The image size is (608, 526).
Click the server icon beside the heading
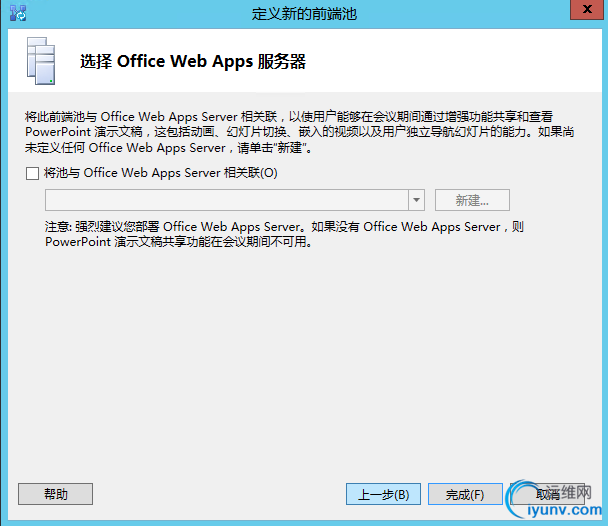pyautogui.click(x=41, y=61)
